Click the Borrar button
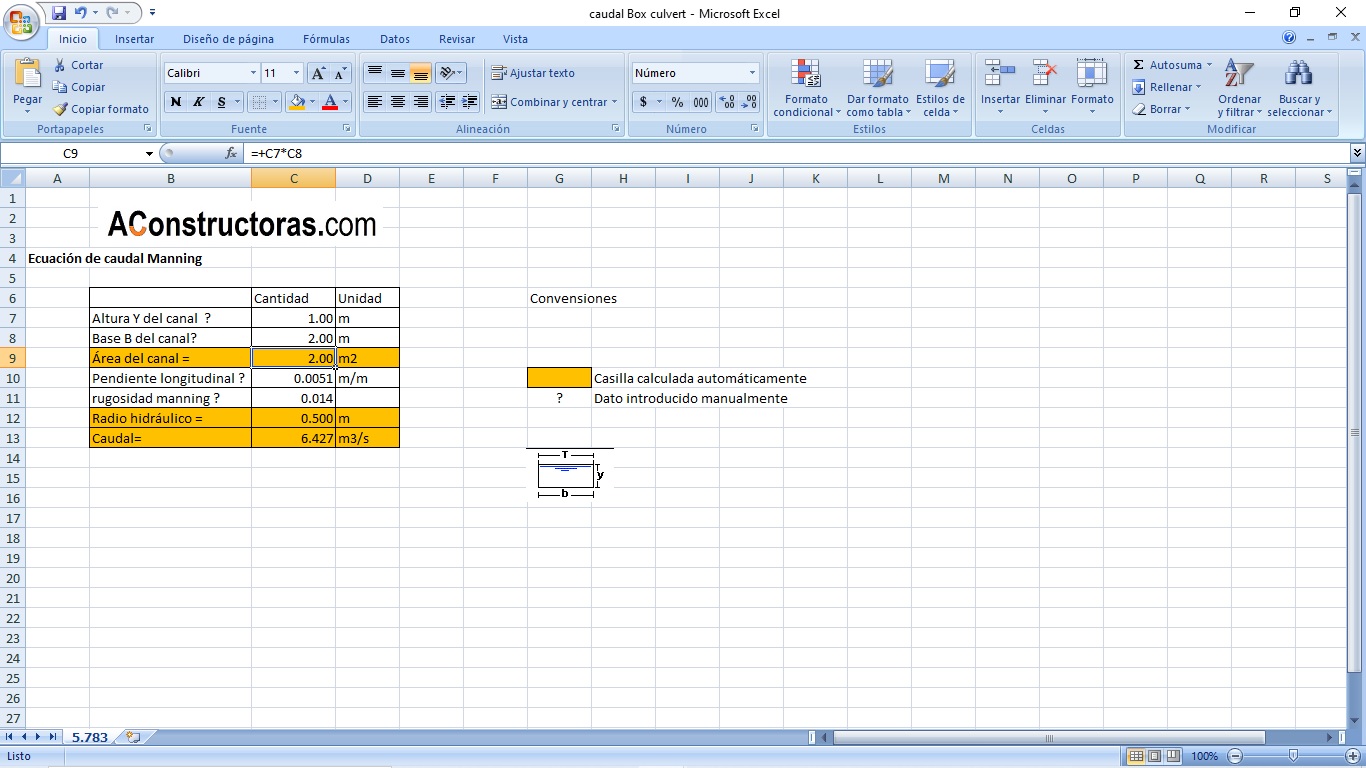 pos(1160,109)
